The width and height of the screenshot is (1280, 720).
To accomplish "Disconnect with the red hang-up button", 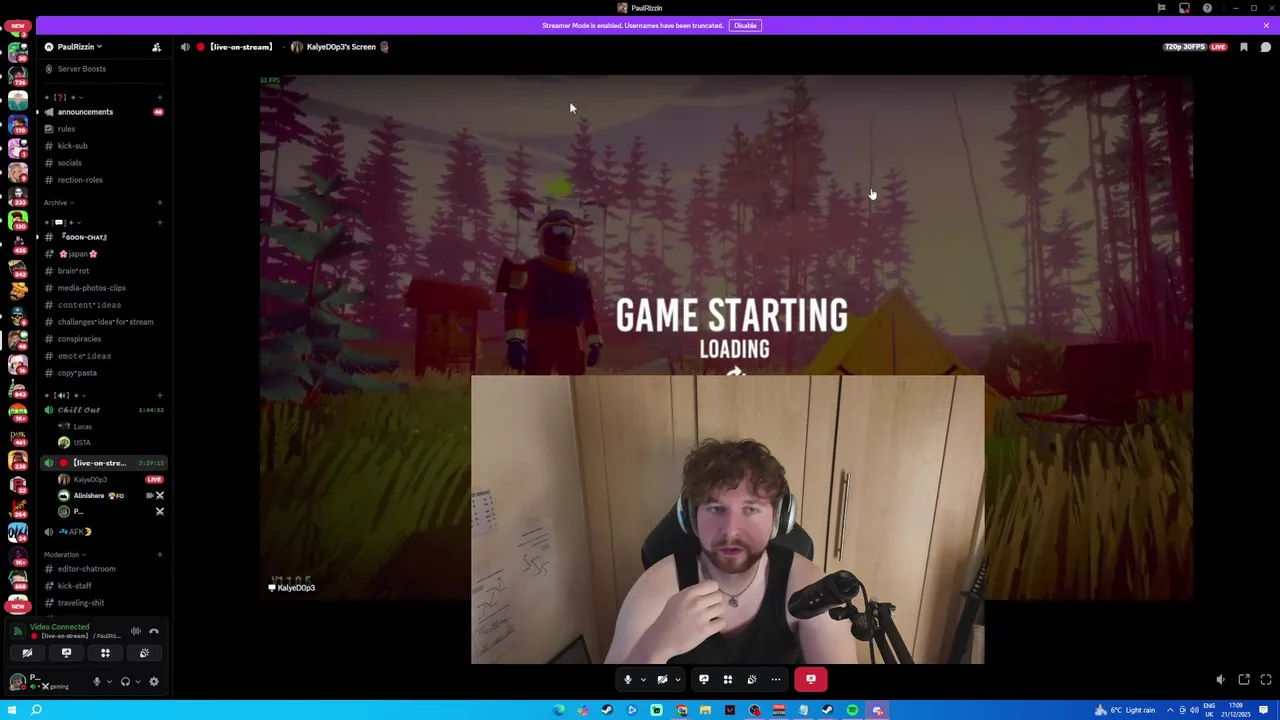I will [811, 680].
